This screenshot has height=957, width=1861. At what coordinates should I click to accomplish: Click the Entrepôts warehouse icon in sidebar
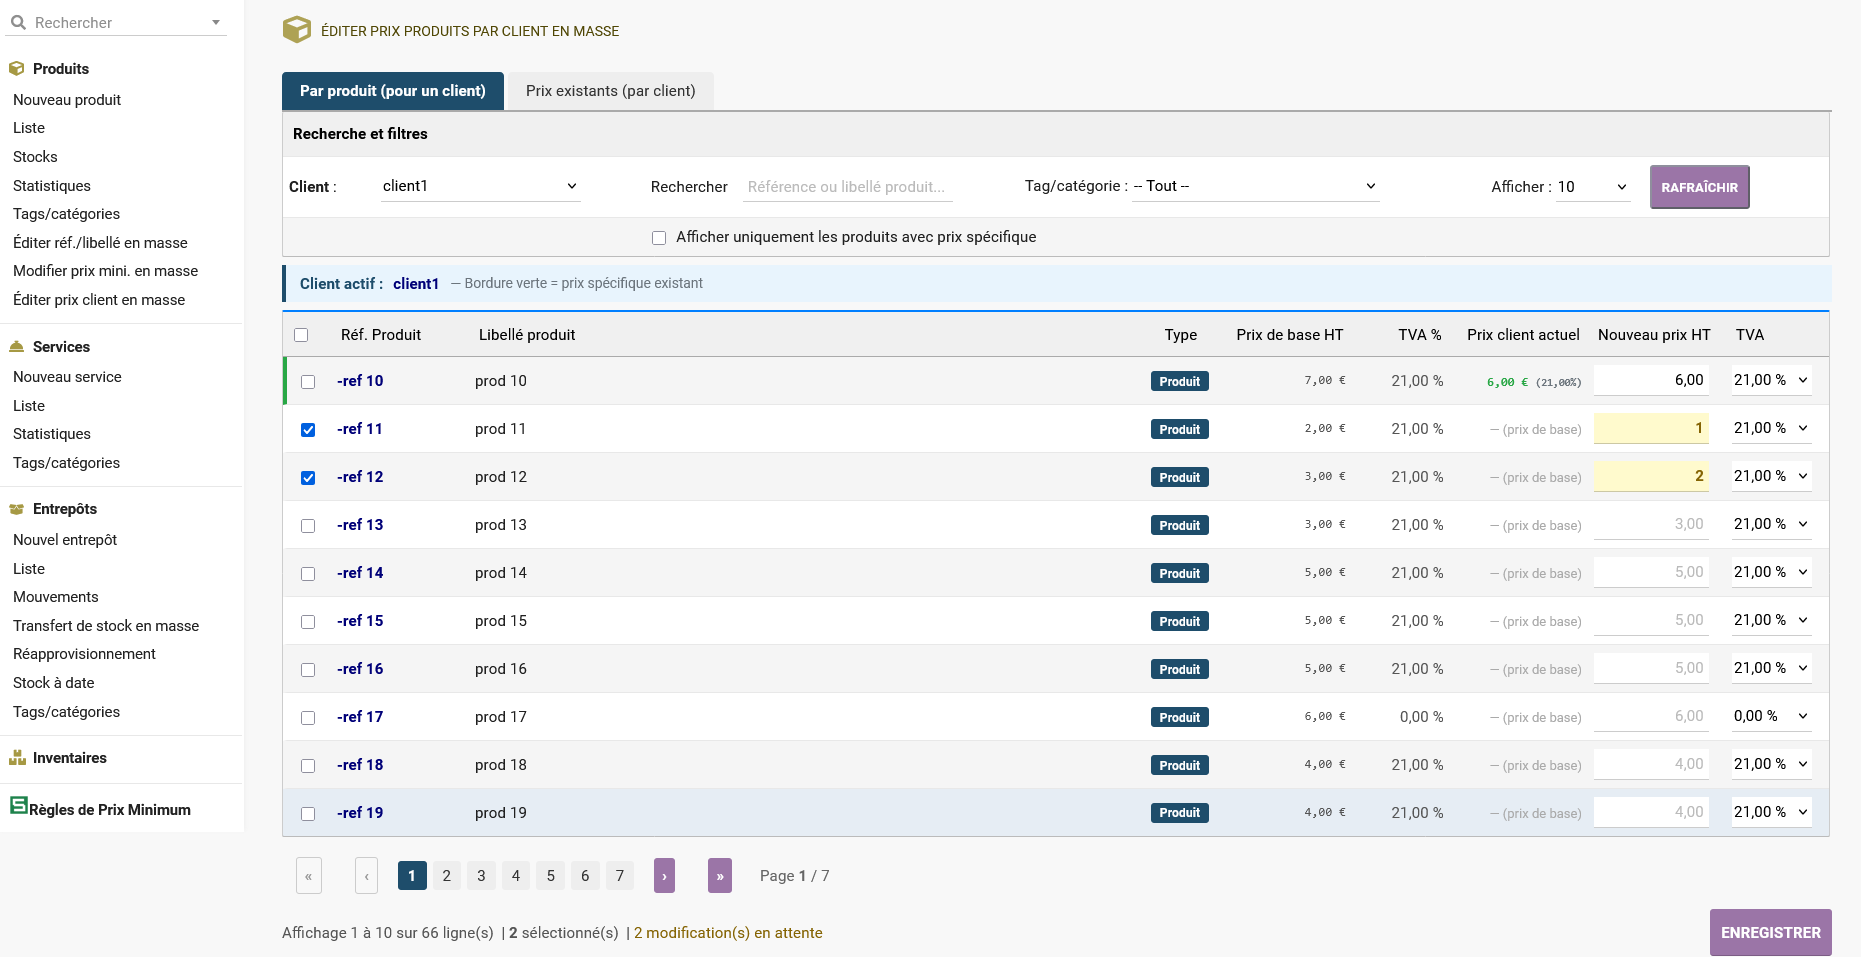[16, 509]
